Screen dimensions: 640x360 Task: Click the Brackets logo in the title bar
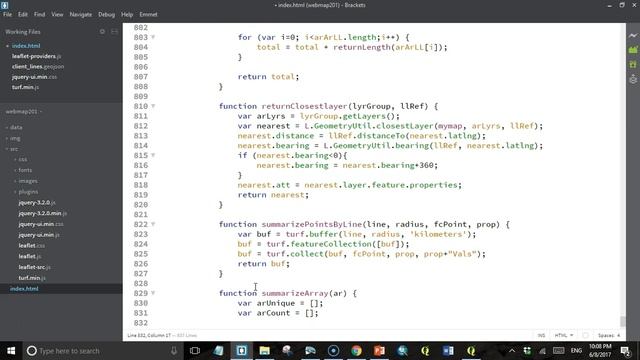[5, 5]
